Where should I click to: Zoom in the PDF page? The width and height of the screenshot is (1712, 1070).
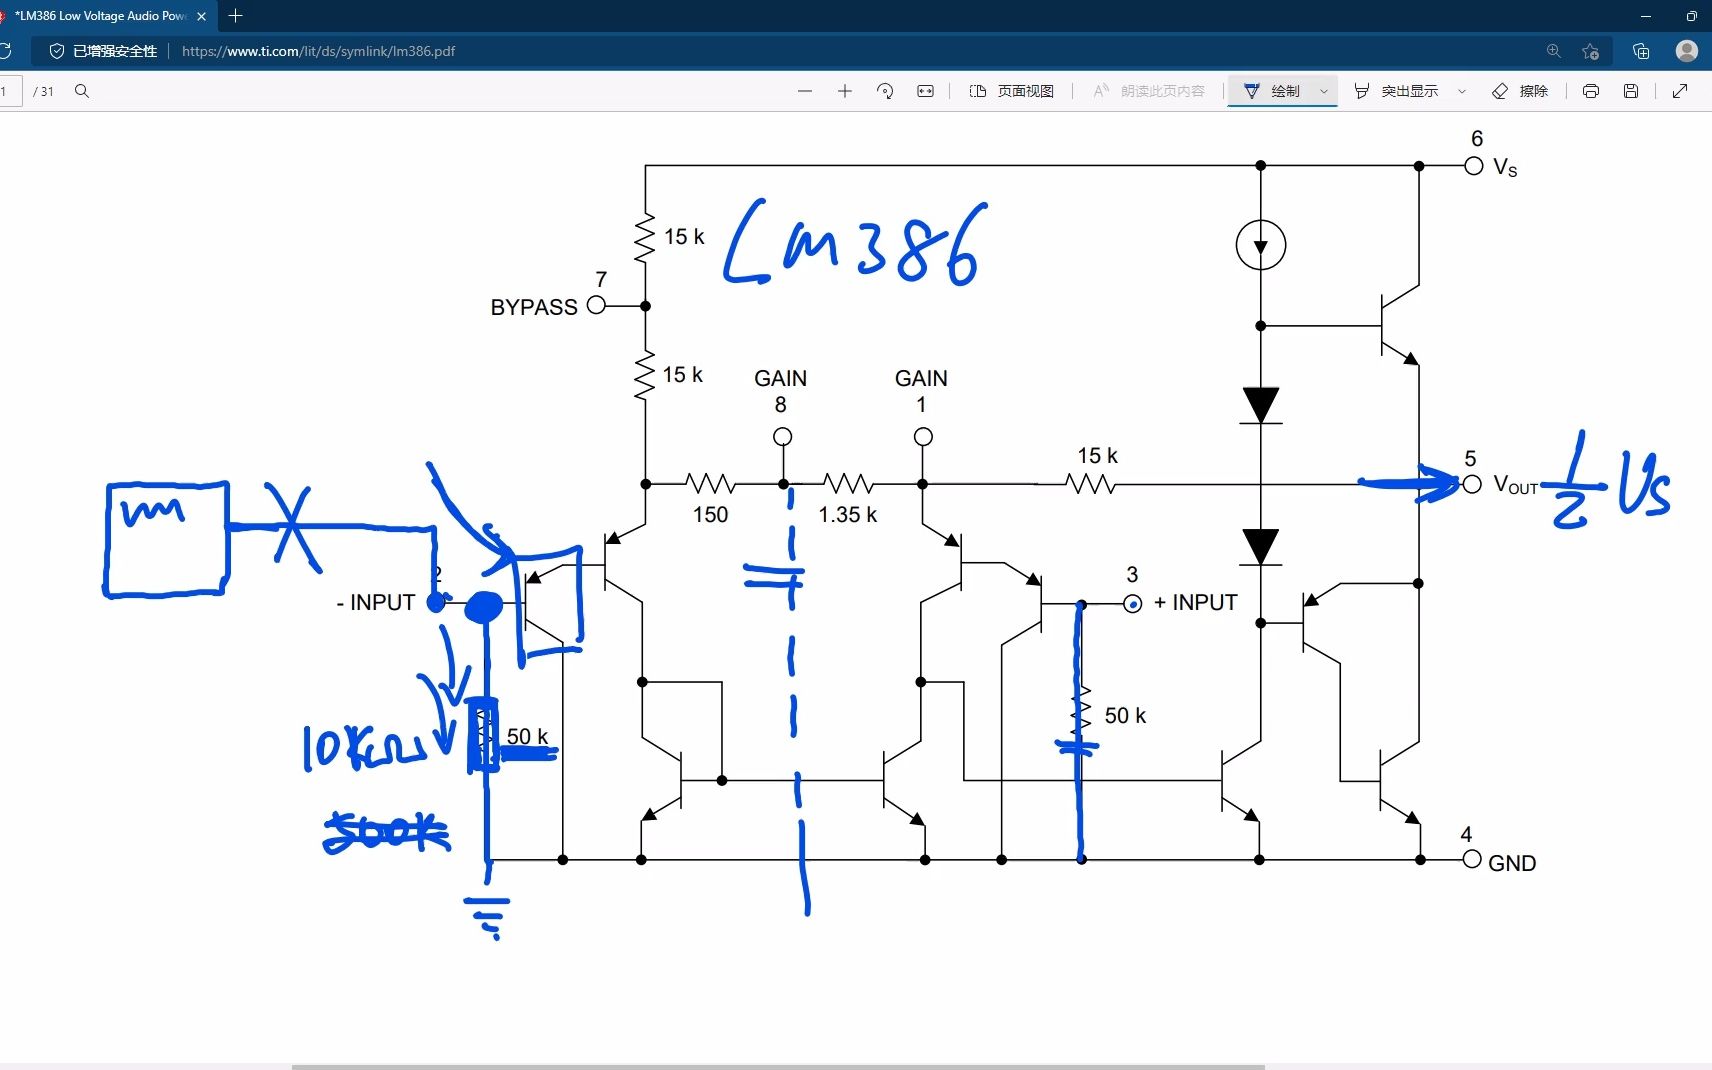pos(845,91)
